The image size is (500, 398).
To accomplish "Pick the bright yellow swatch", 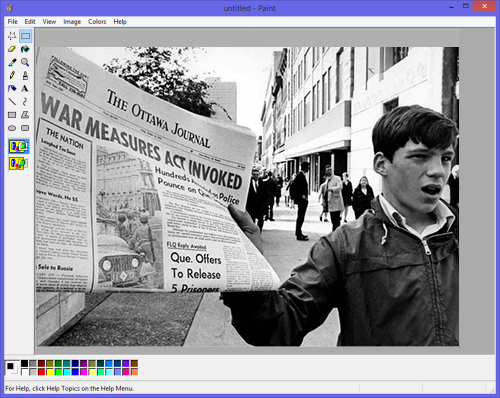I will [50, 372].
